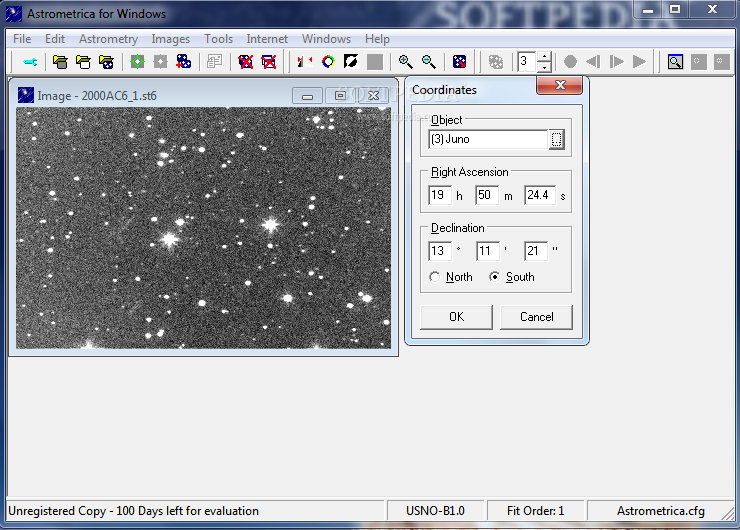Open the Edit menu
Viewport: 740px width, 530px height.
tap(55, 39)
